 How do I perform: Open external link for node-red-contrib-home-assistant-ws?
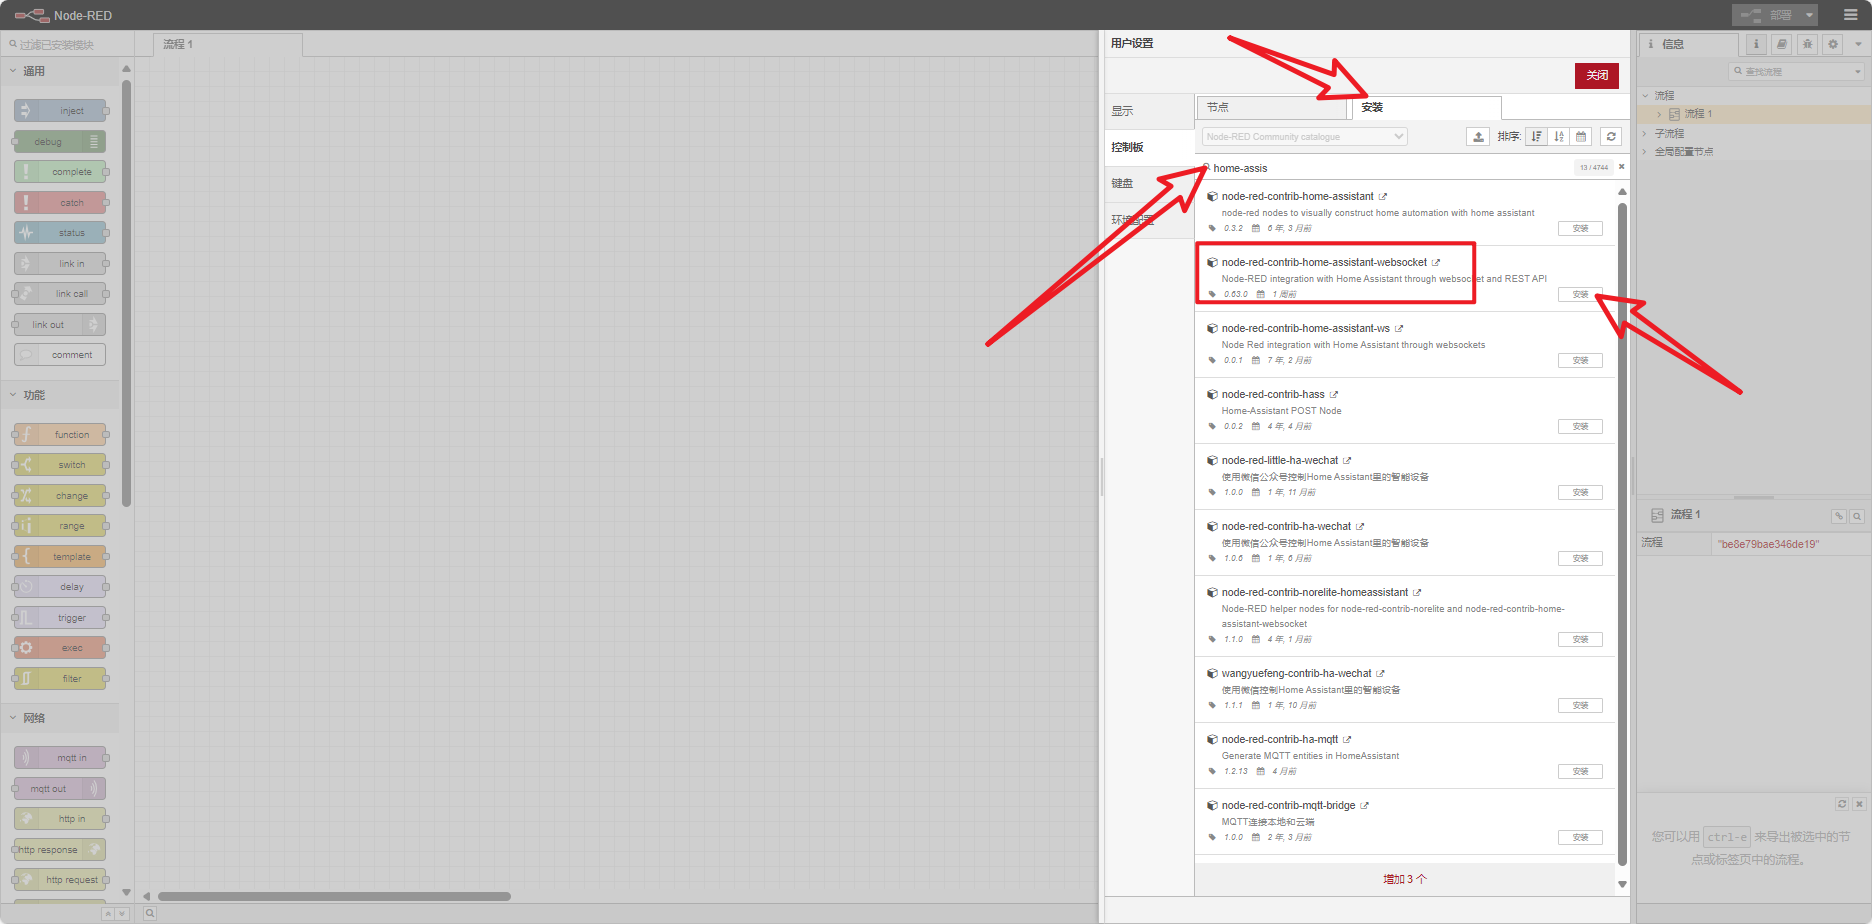coord(1399,329)
